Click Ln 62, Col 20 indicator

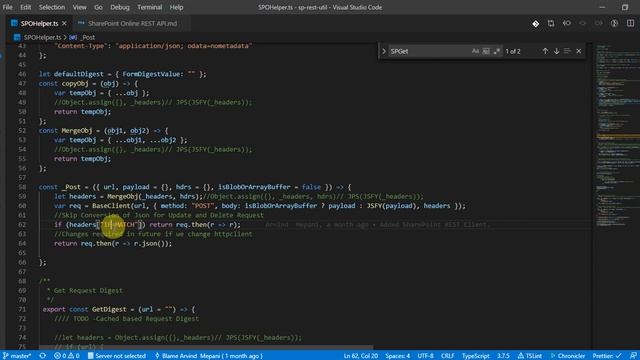point(361,356)
